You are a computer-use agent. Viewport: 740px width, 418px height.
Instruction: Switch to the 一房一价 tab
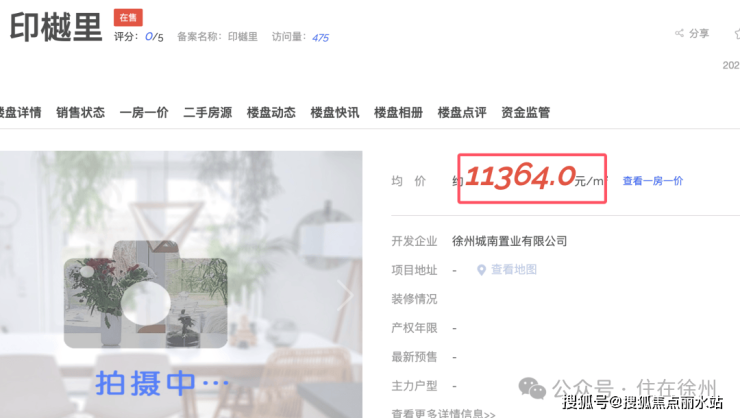point(144,112)
